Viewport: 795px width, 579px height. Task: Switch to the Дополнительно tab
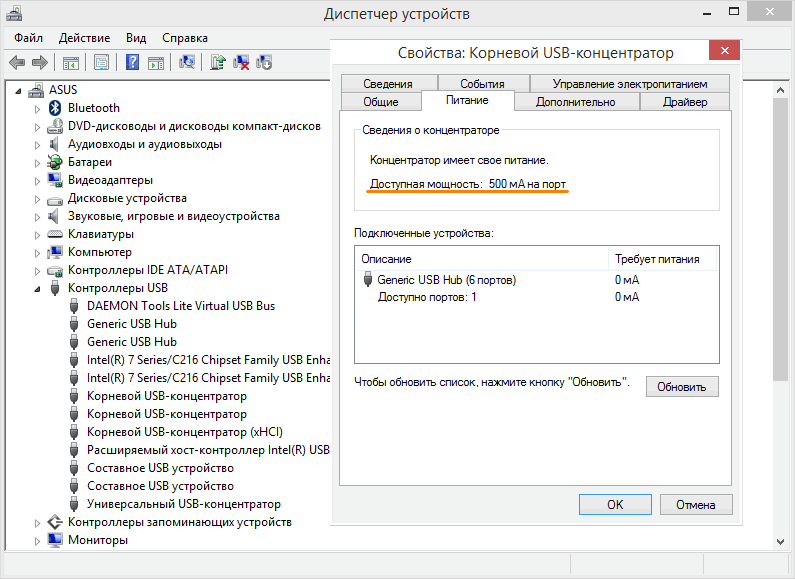[x=576, y=102]
